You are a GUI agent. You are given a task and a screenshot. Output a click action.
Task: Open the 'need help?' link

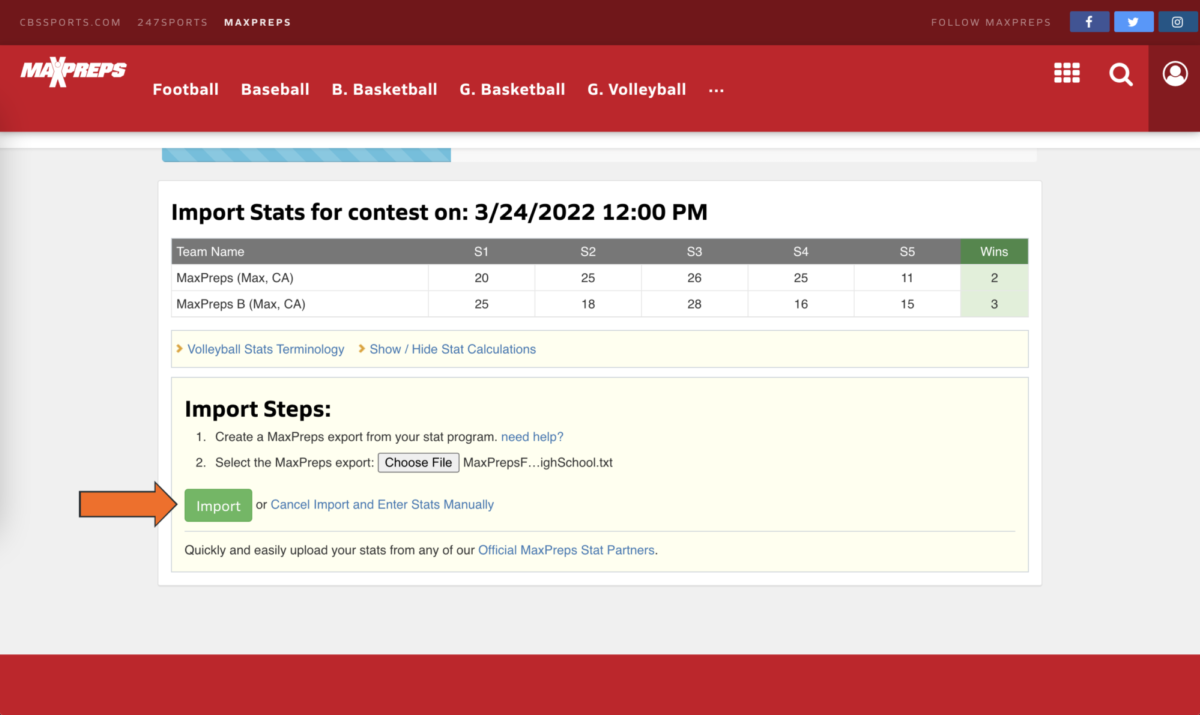pyautogui.click(x=532, y=437)
